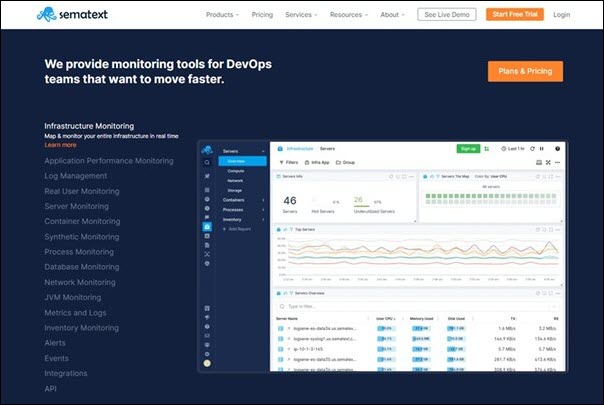Sort by the User CPU column header
Viewport: 604px width, 405px height.
[385, 319]
